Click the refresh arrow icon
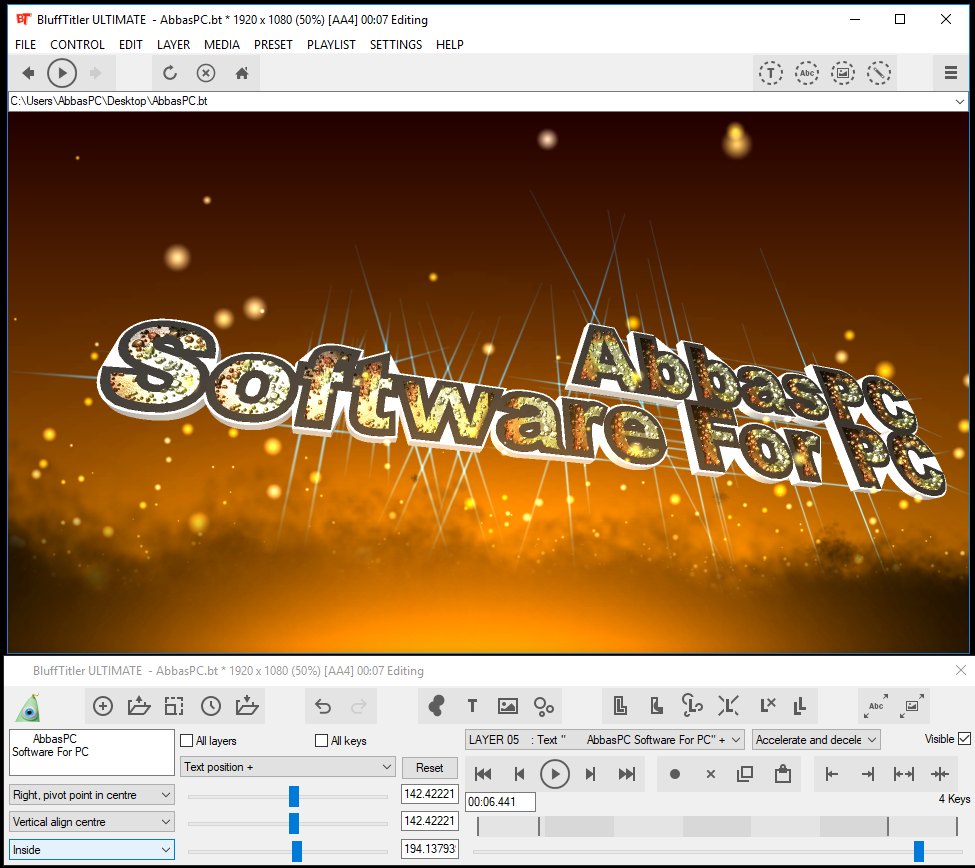 tap(170, 73)
